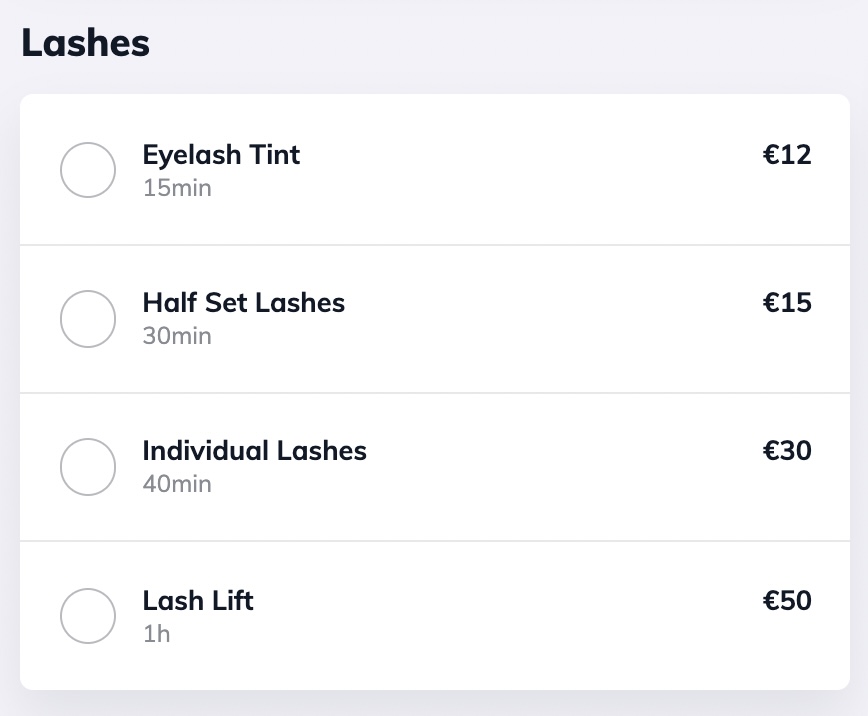Image resolution: width=868 pixels, height=716 pixels.
Task: Select the Eyelash Tint radio button
Action: (x=88, y=170)
